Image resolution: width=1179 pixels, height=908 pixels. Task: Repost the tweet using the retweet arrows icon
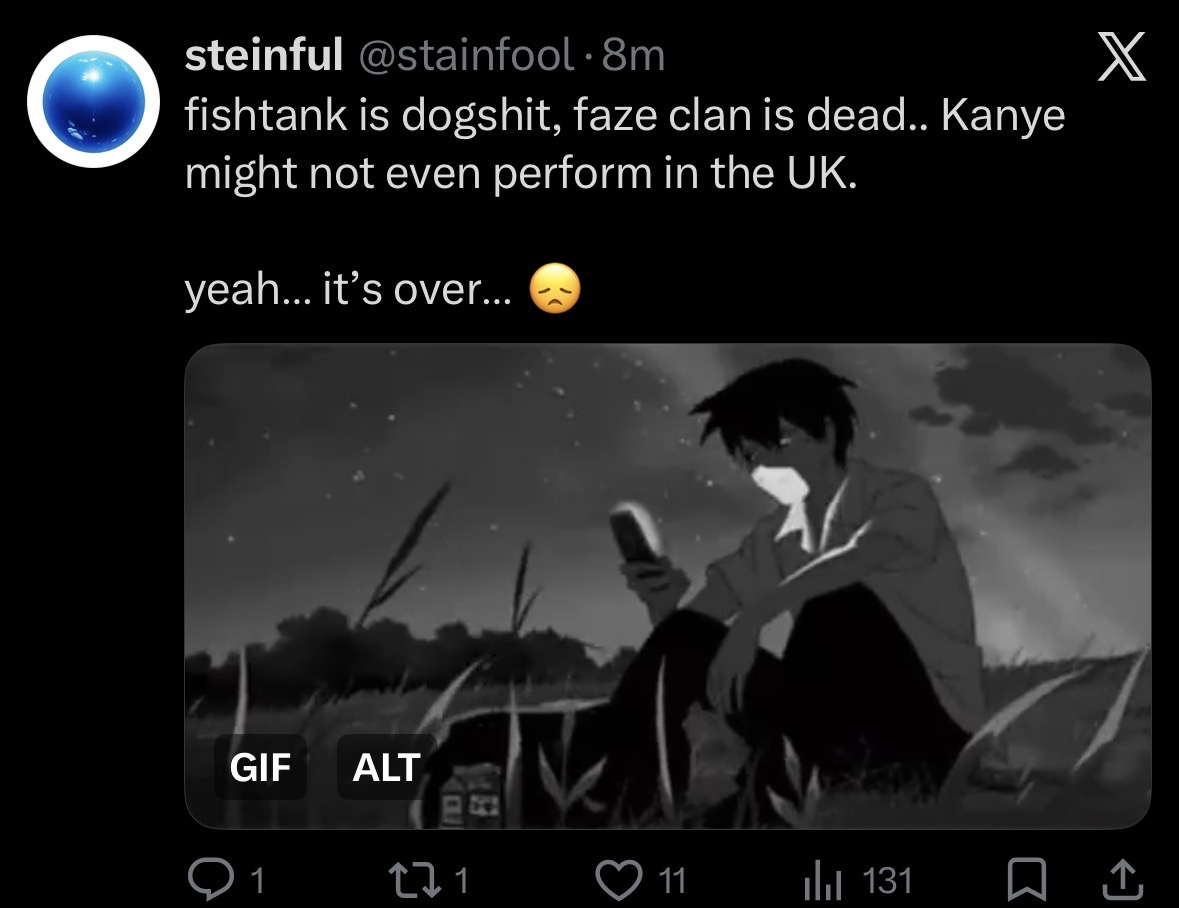414,879
